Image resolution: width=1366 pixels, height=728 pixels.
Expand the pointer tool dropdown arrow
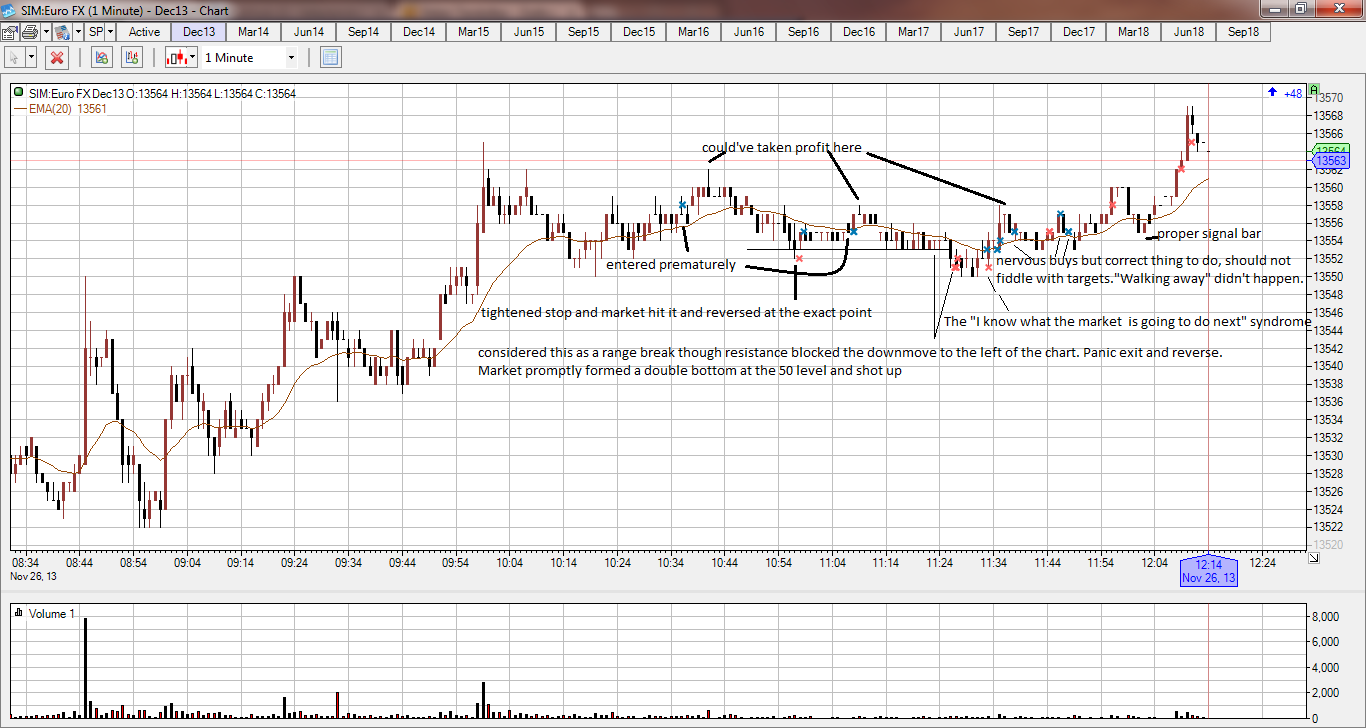point(31,57)
